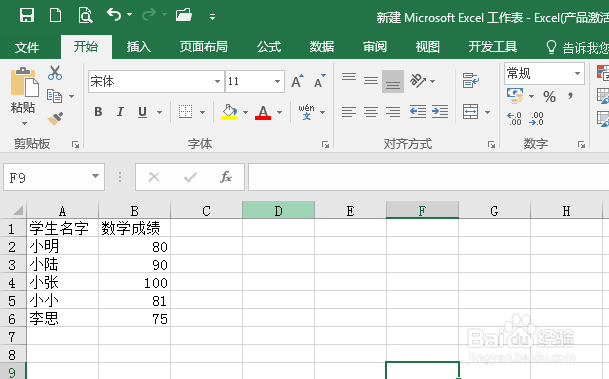Switch to the 插入 ribbon tab

pyautogui.click(x=139, y=47)
